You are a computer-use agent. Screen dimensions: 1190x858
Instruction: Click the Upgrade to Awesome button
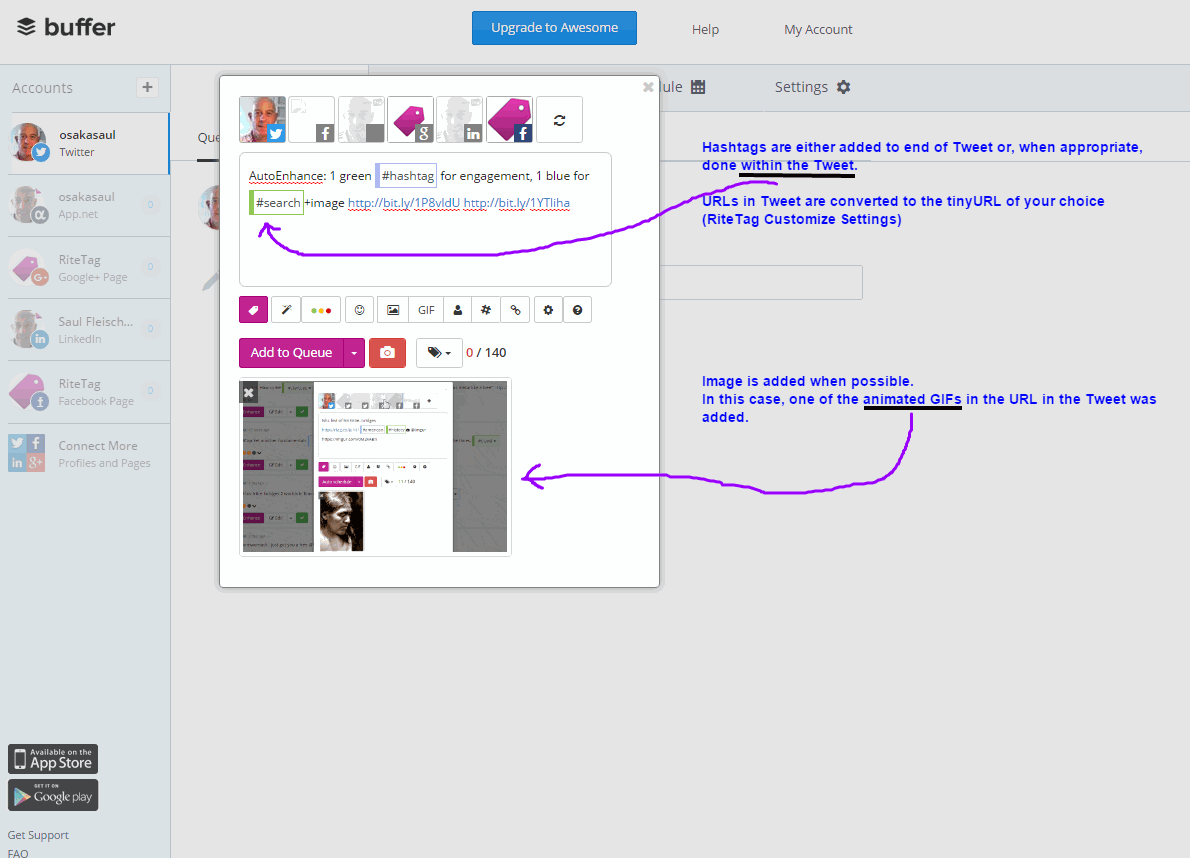[x=554, y=28]
